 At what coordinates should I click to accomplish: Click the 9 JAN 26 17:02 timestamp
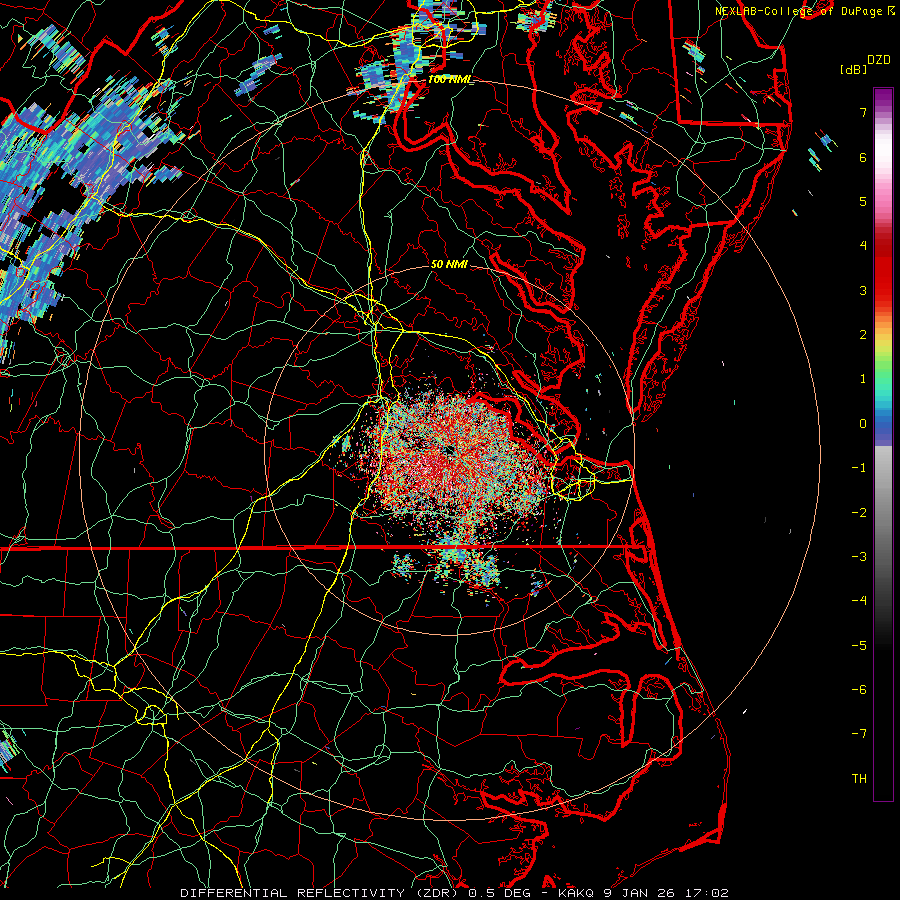coord(666,893)
